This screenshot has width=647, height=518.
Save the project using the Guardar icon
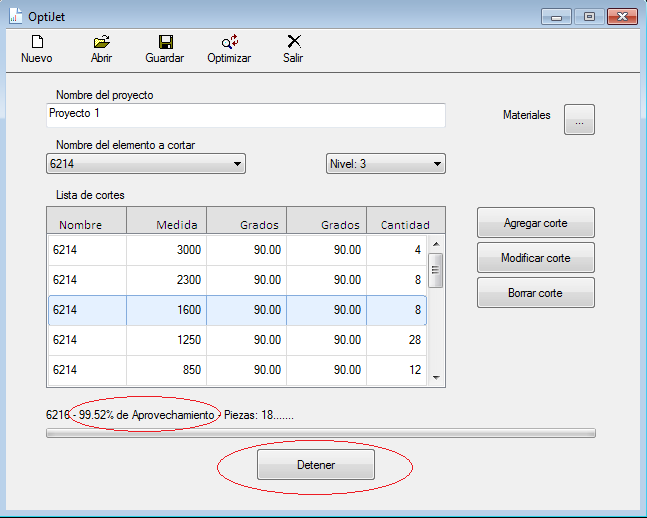165,42
